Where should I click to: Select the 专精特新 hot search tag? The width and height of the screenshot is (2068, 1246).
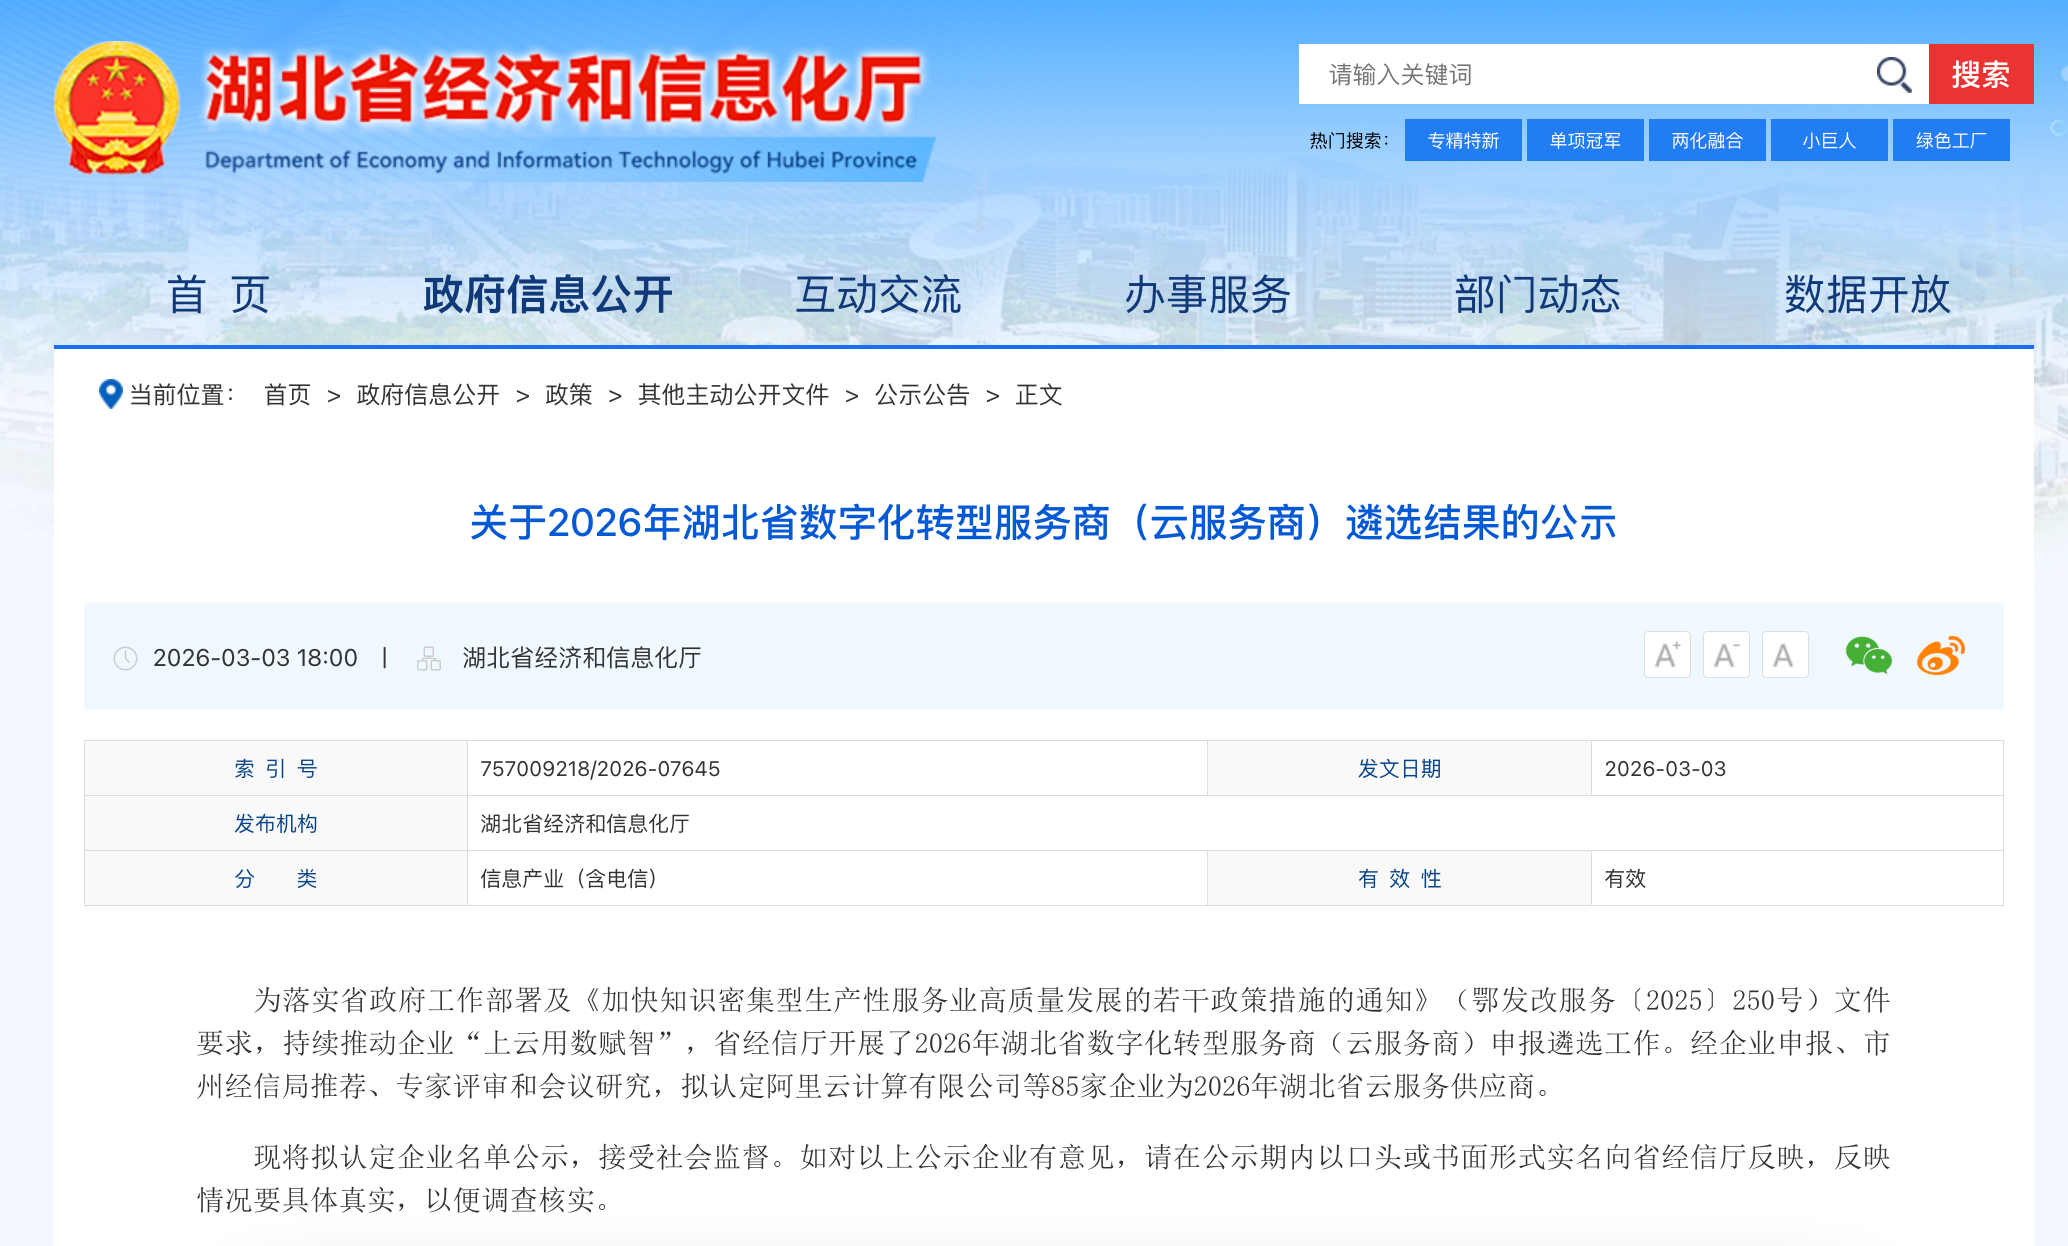click(1463, 140)
